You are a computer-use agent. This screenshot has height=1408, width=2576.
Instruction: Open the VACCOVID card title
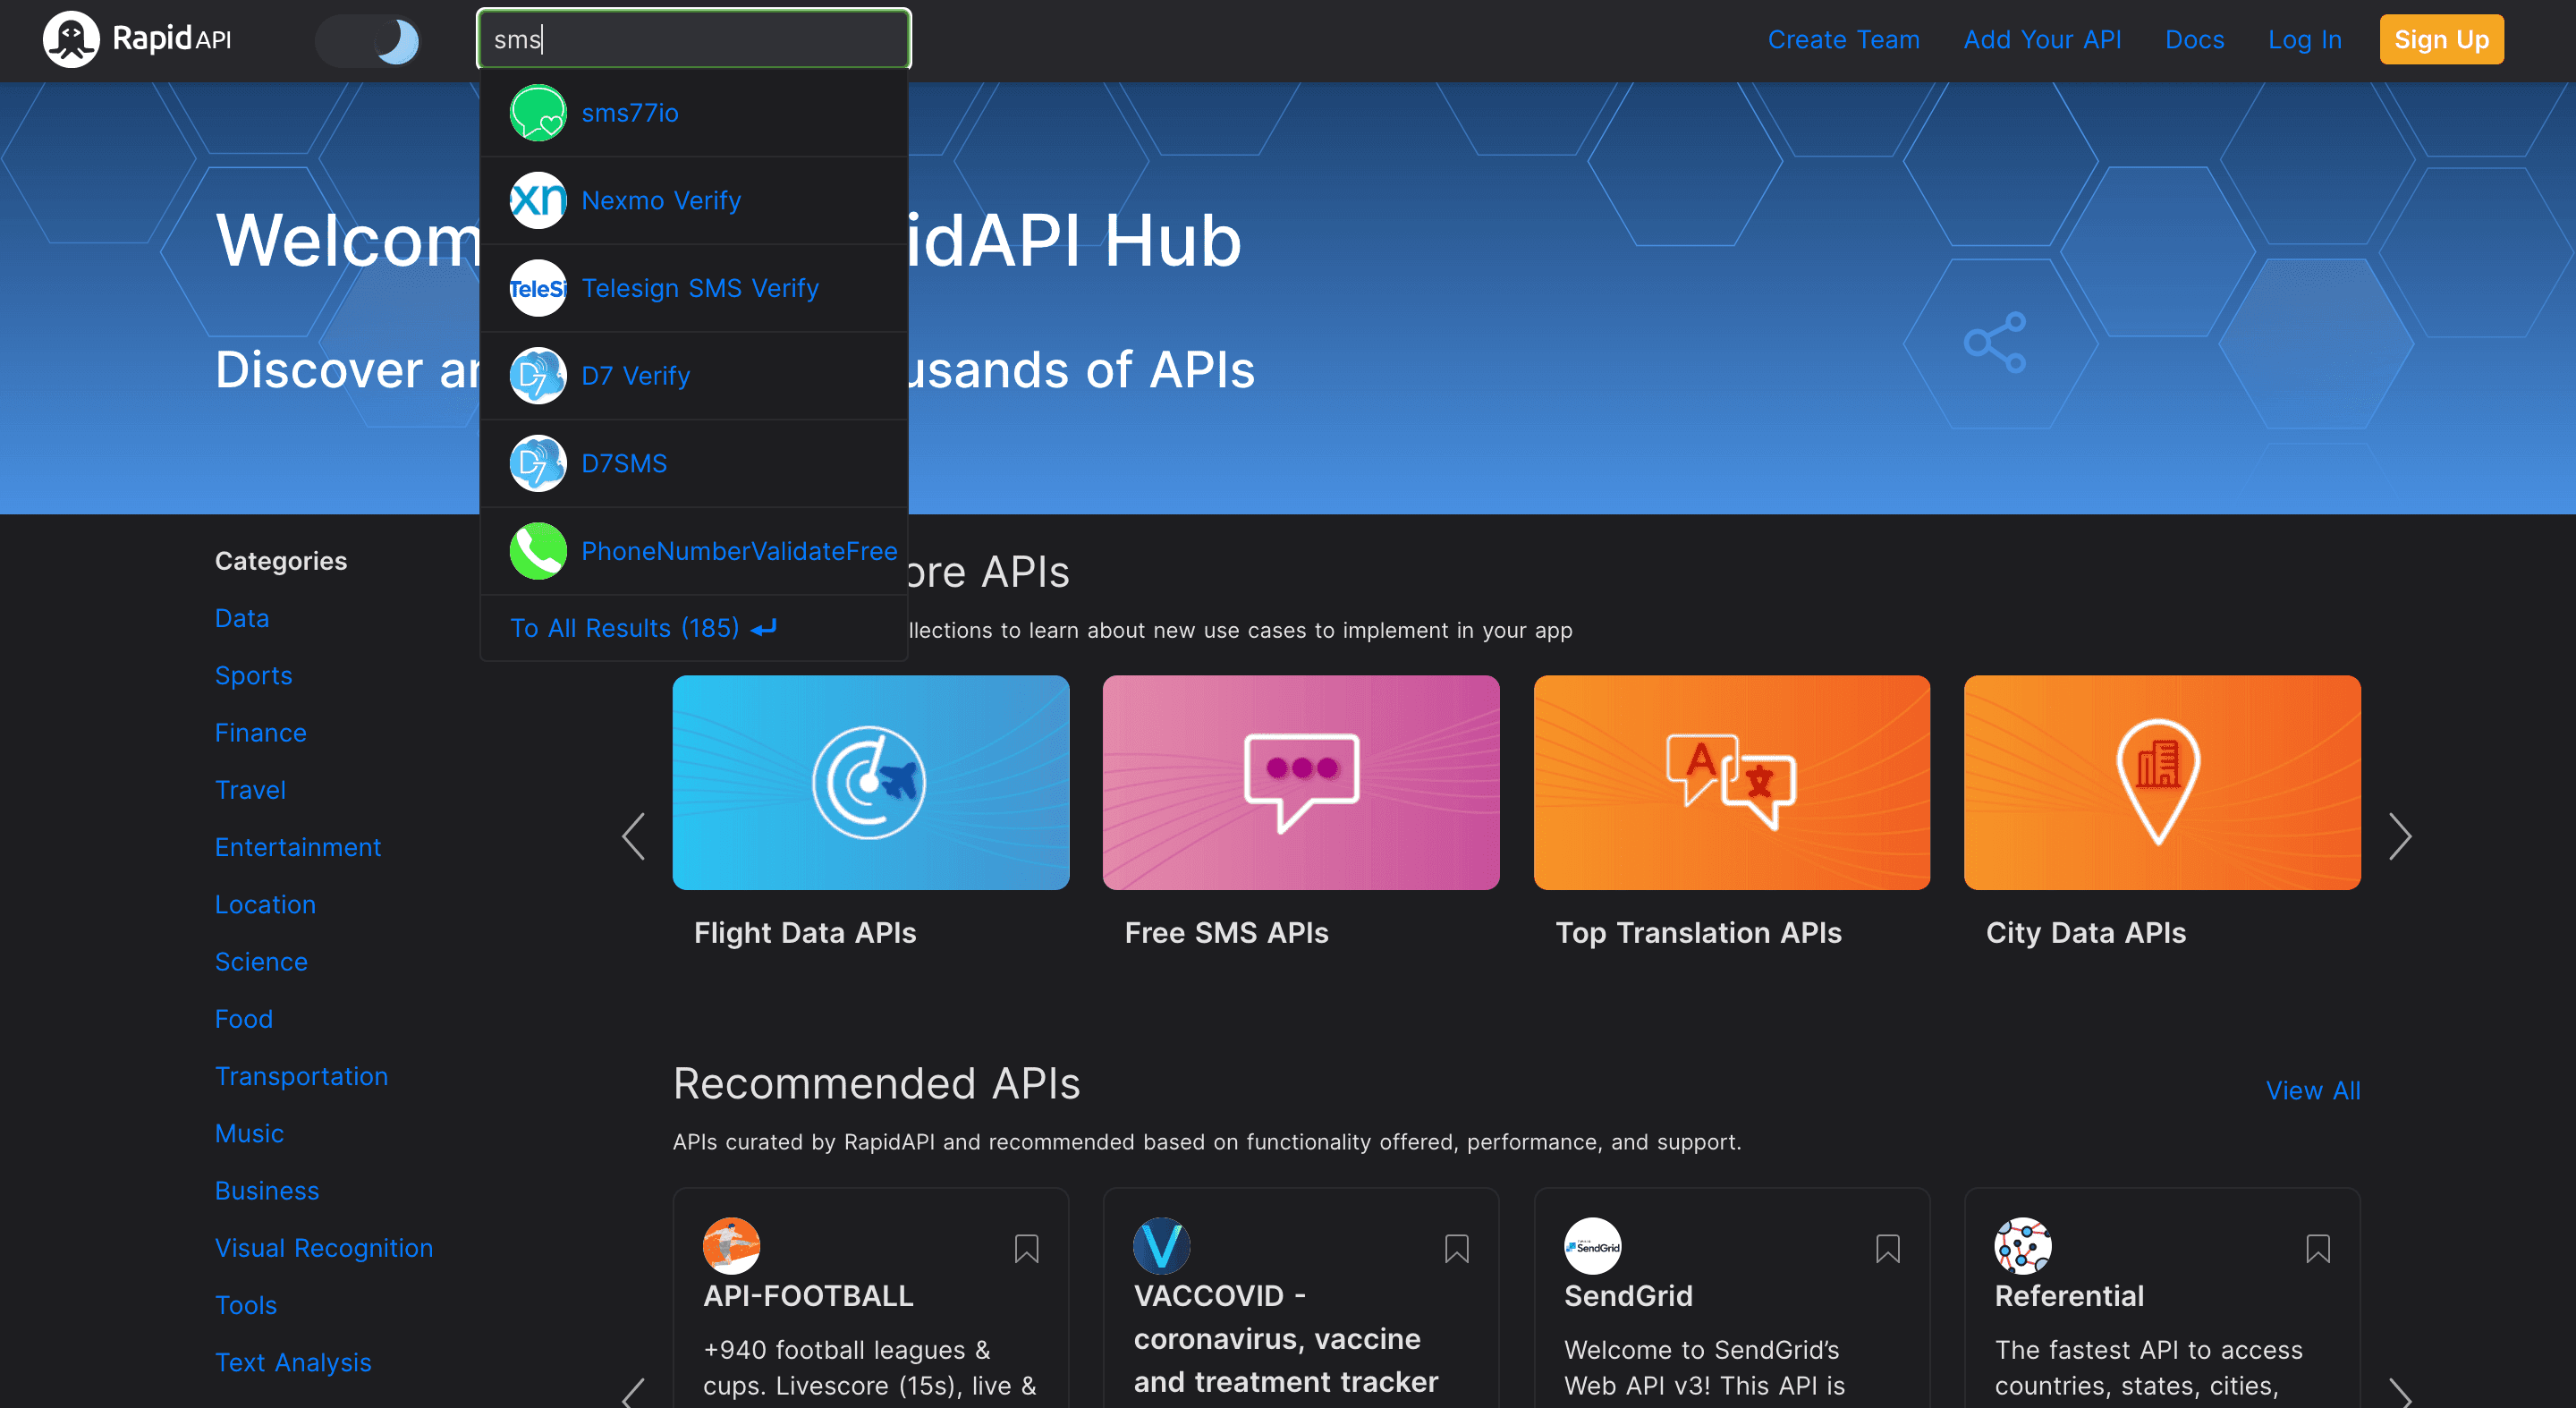pyautogui.click(x=1286, y=1339)
